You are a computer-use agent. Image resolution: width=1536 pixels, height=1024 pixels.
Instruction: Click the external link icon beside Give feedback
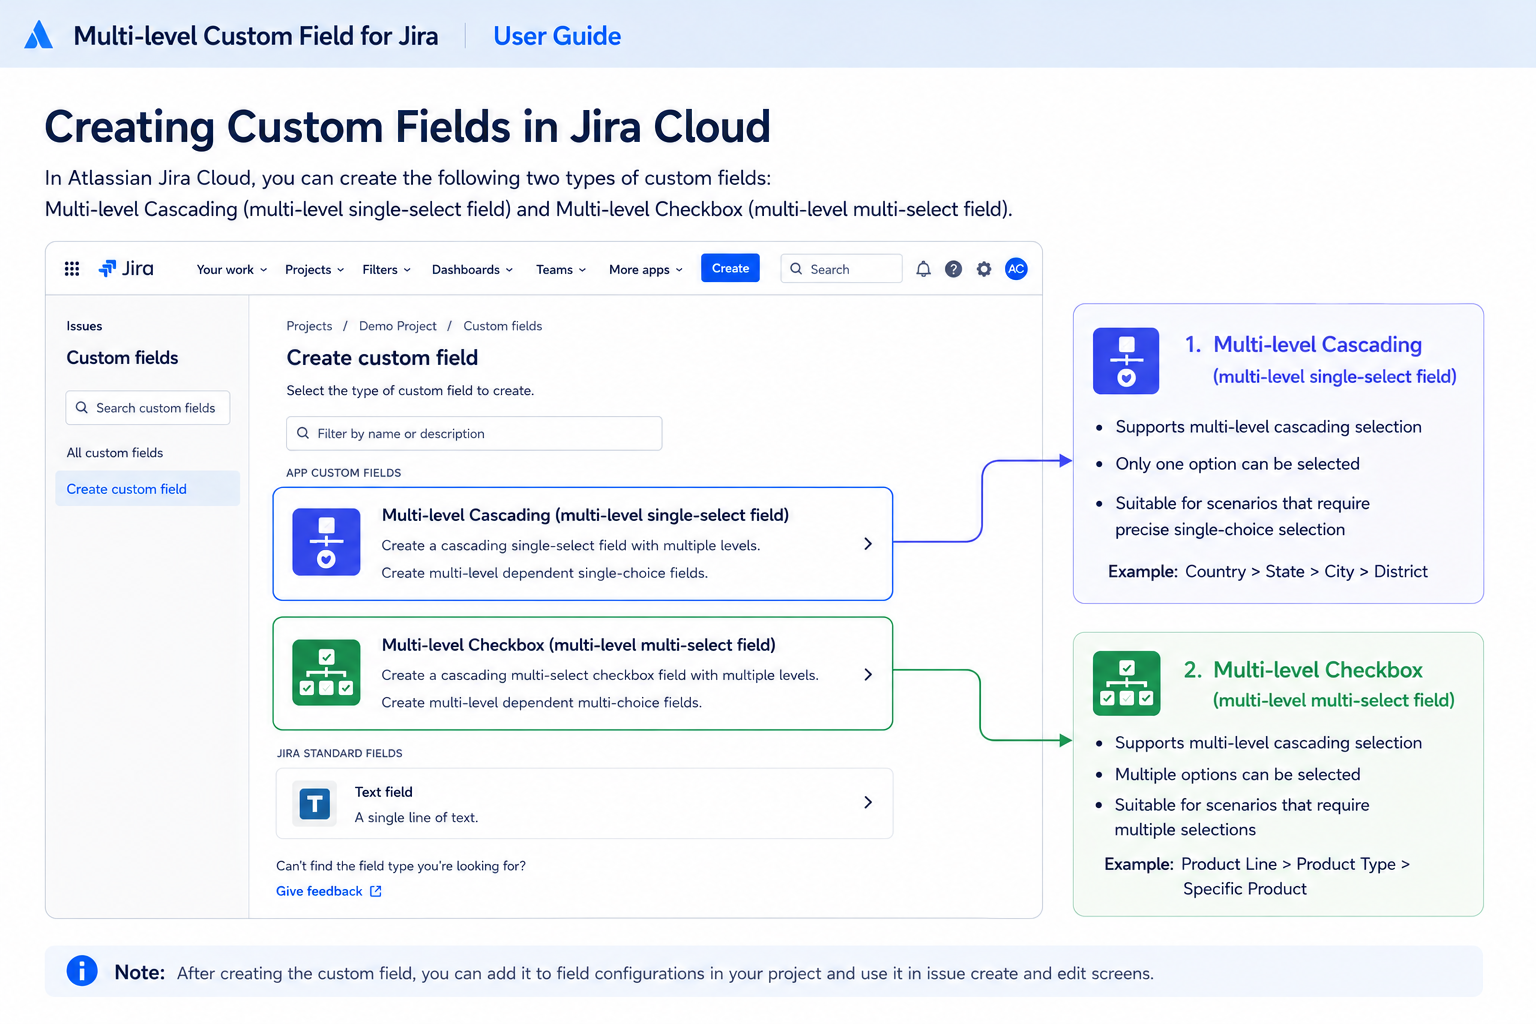click(x=376, y=891)
